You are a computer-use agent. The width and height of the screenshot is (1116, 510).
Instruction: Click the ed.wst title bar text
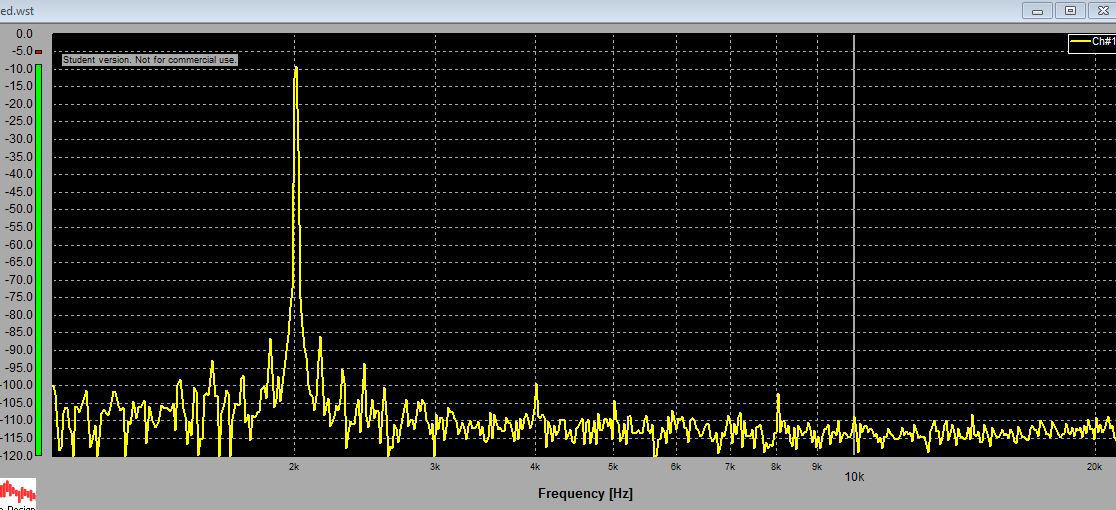pos(17,11)
